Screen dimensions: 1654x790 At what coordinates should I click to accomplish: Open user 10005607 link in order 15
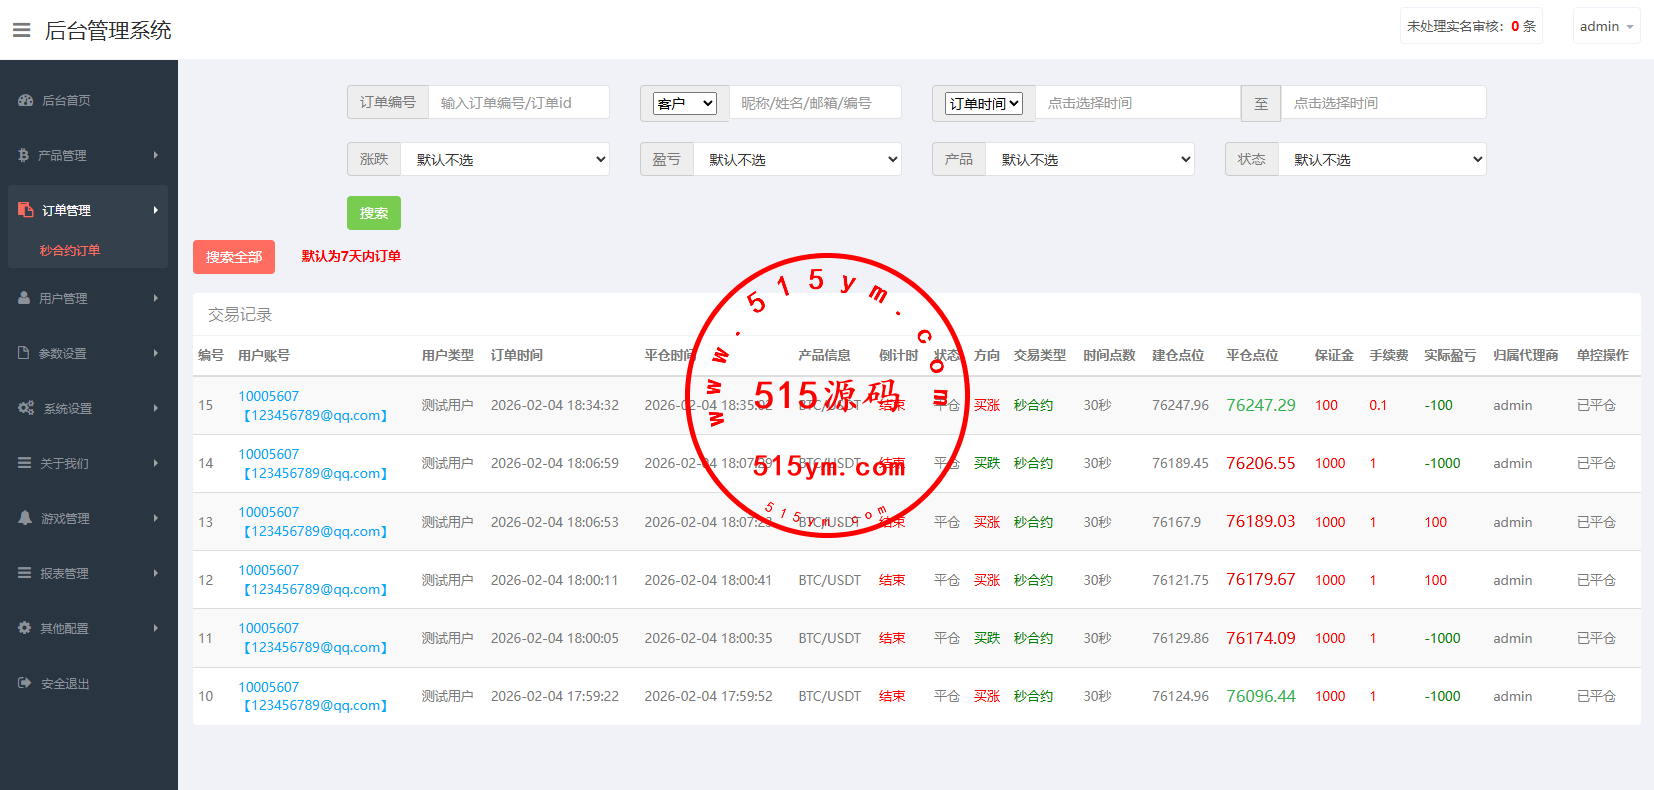[x=268, y=396]
